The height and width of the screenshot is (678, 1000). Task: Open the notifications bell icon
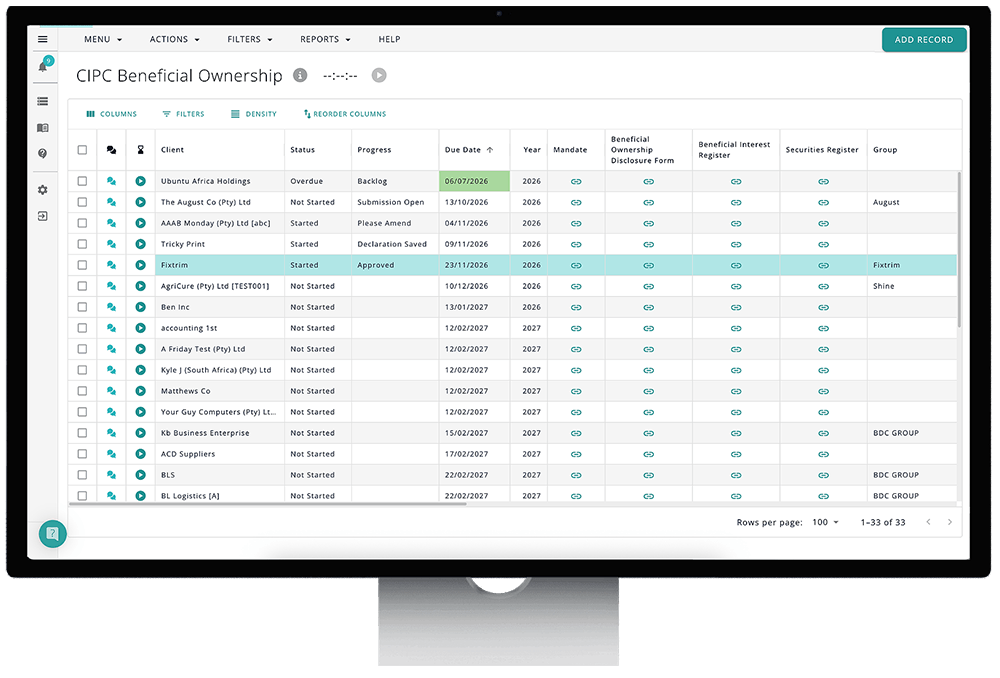[43, 66]
